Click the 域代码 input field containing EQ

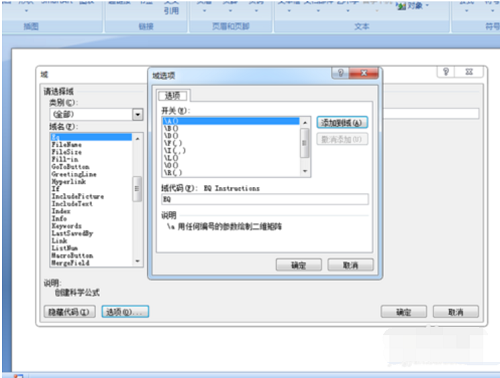point(265,199)
